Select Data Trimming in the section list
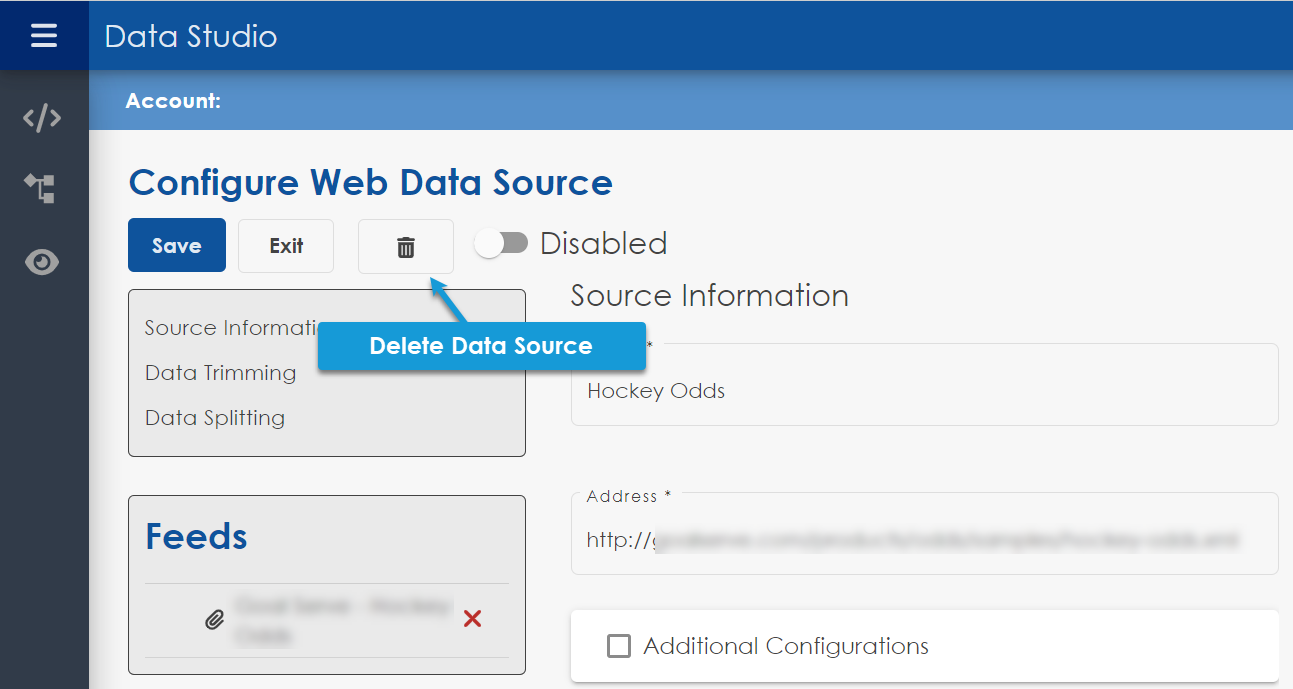Viewport: 1293px width, 689px height. [x=220, y=373]
